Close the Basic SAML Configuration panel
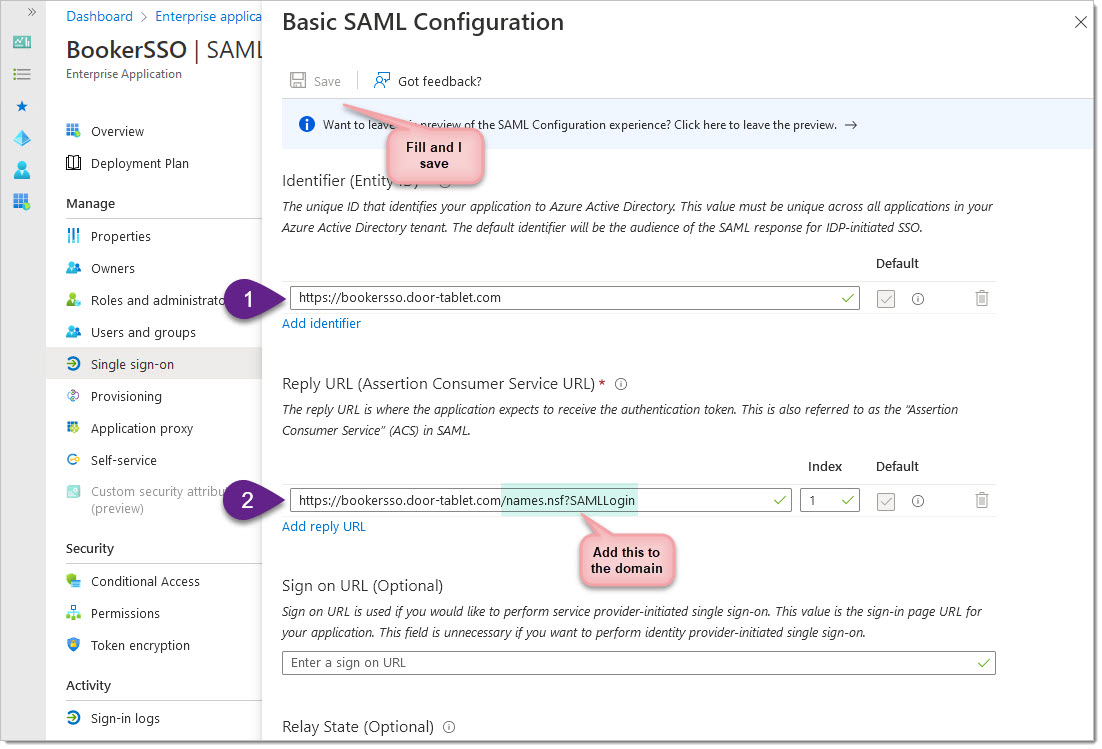The height and width of the screenshot is (749, 1102). coord(1080,22)
